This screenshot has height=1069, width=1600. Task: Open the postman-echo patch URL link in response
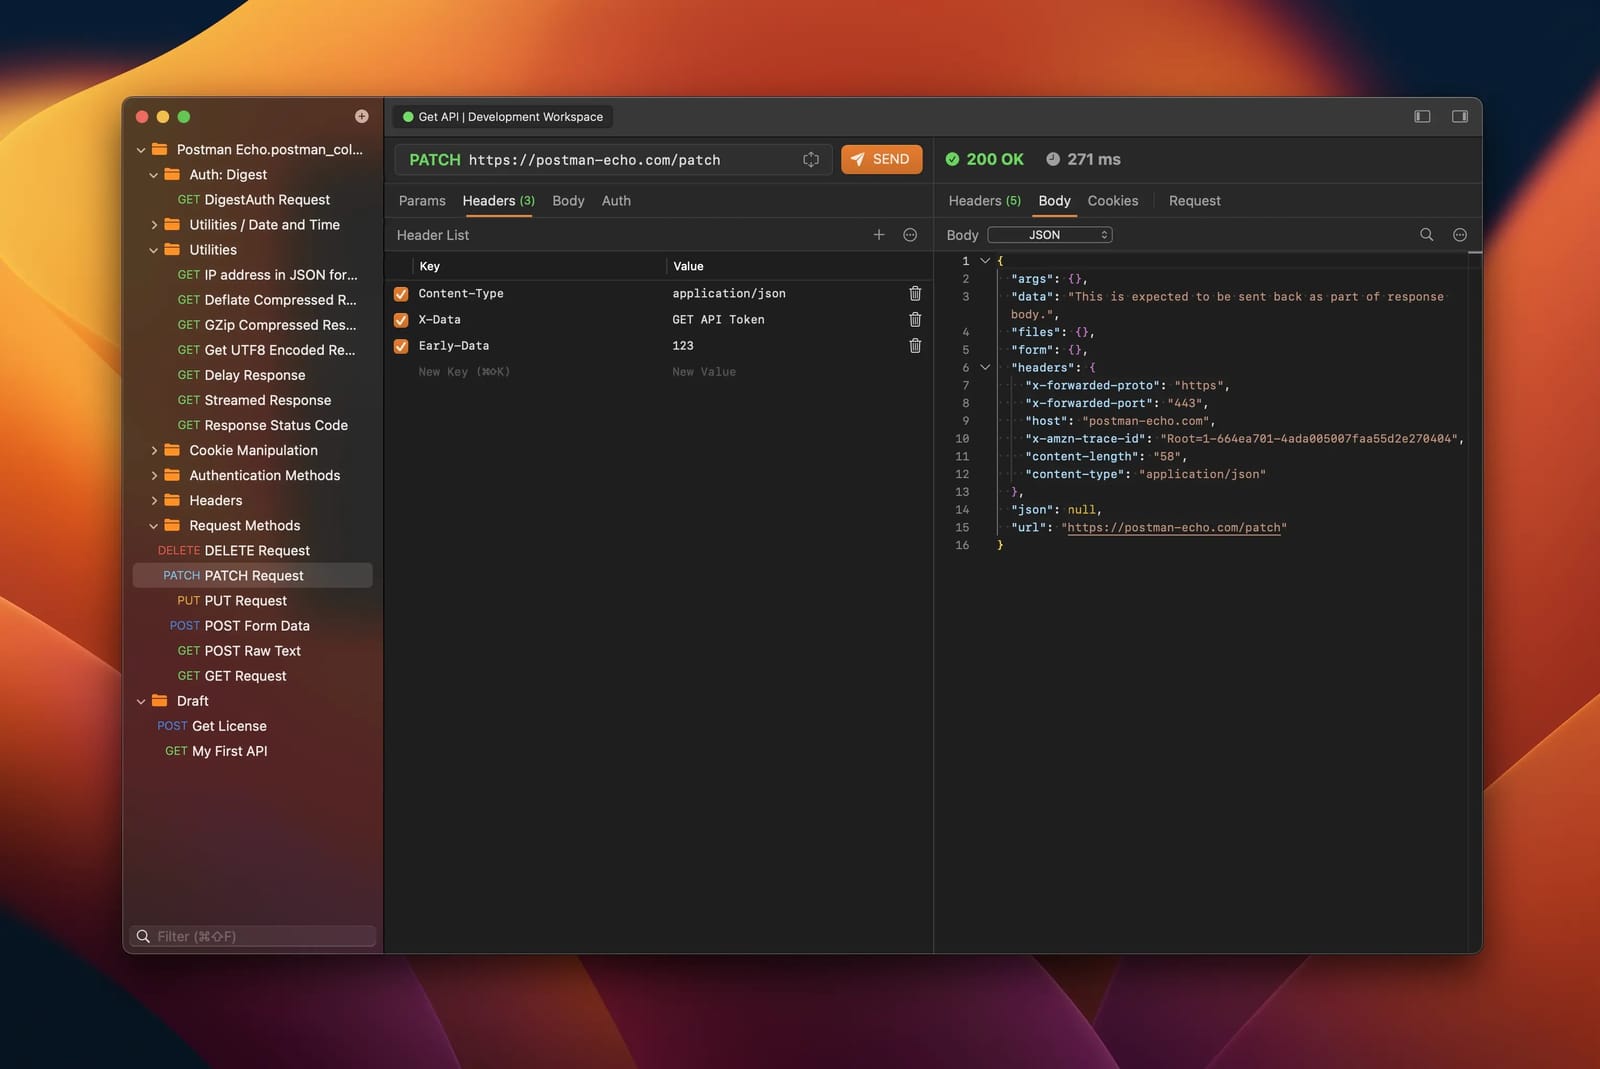[x=1174, y=527]
